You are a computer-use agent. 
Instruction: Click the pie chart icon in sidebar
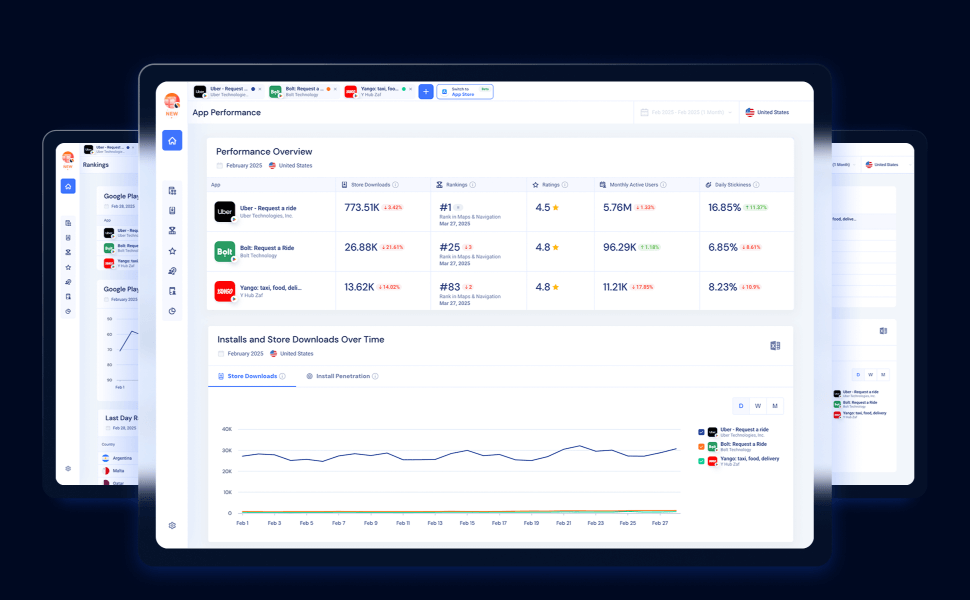coord(172,311)
